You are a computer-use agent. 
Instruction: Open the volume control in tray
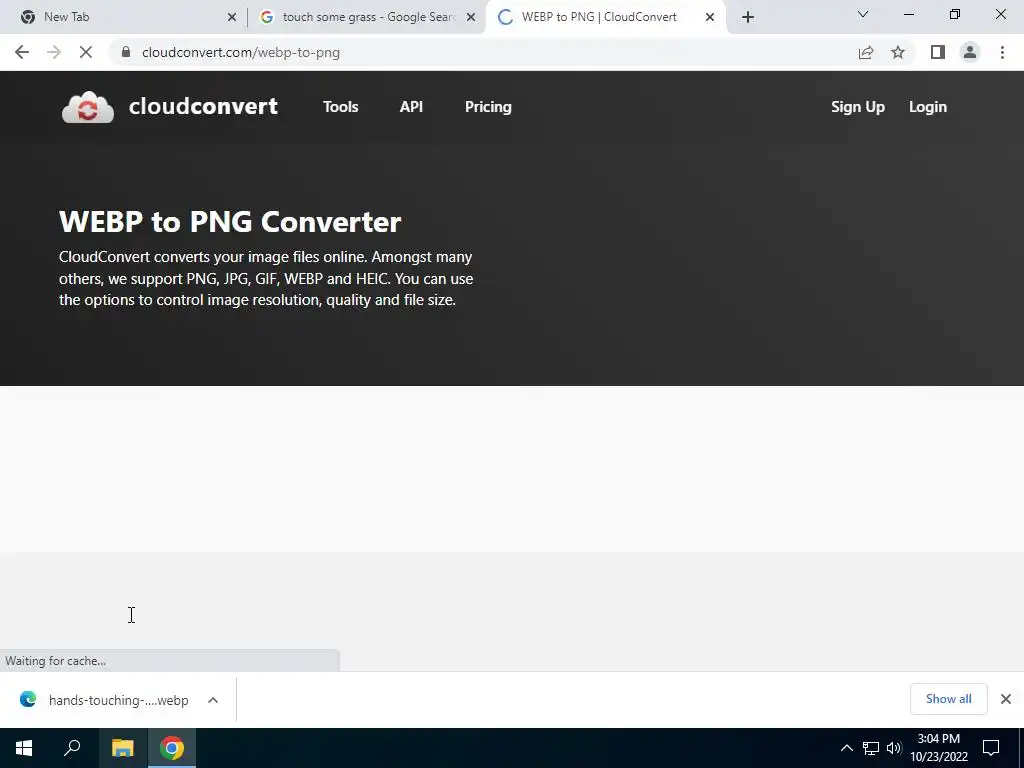point(894,748)
